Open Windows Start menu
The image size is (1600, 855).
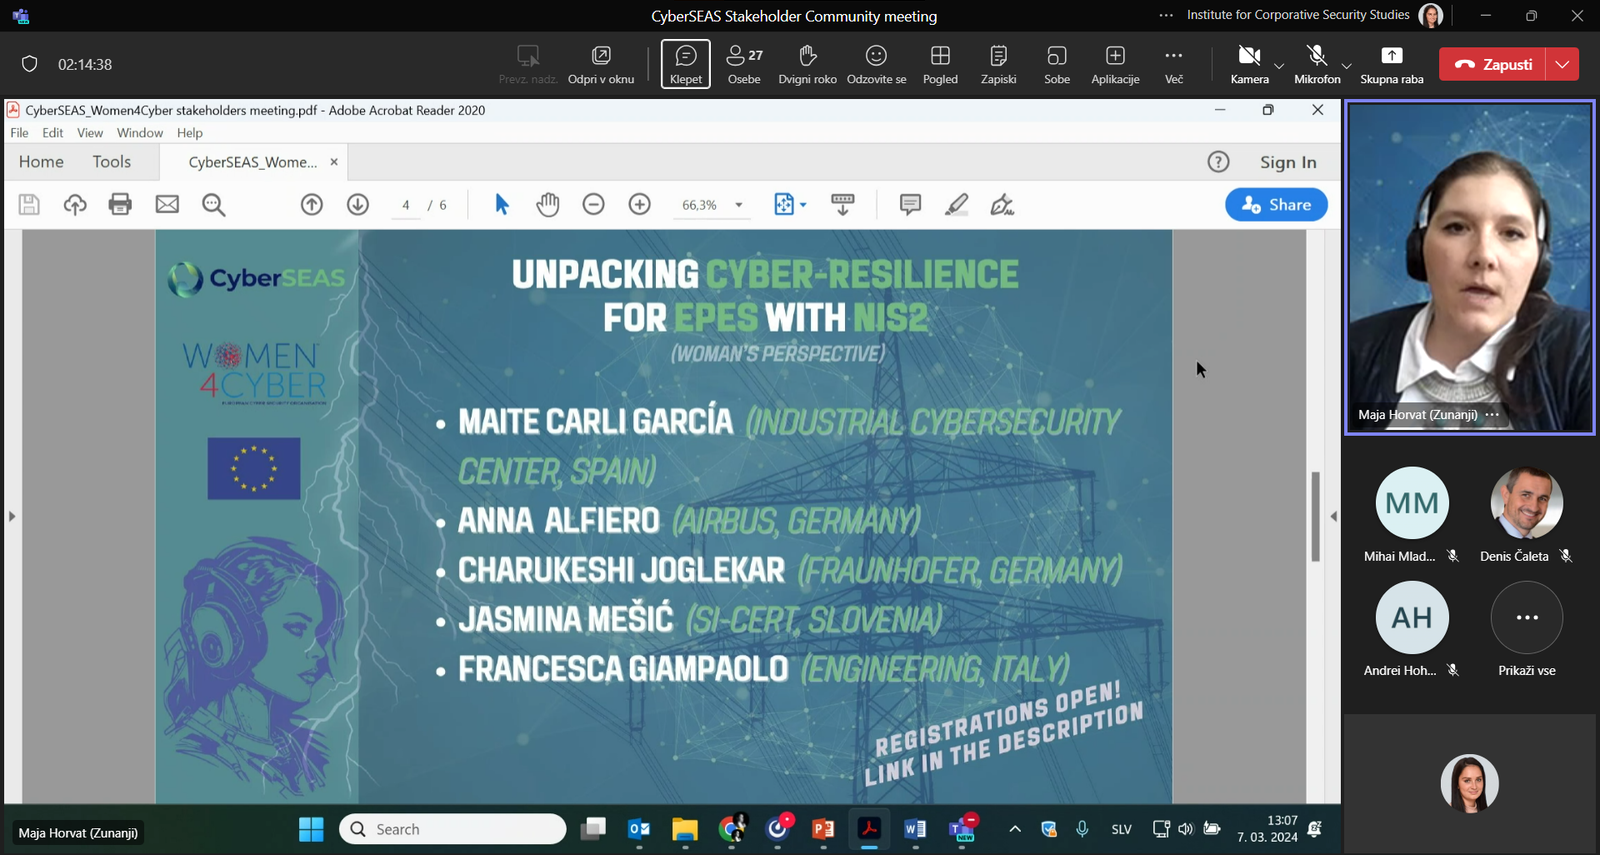point(311,829)
